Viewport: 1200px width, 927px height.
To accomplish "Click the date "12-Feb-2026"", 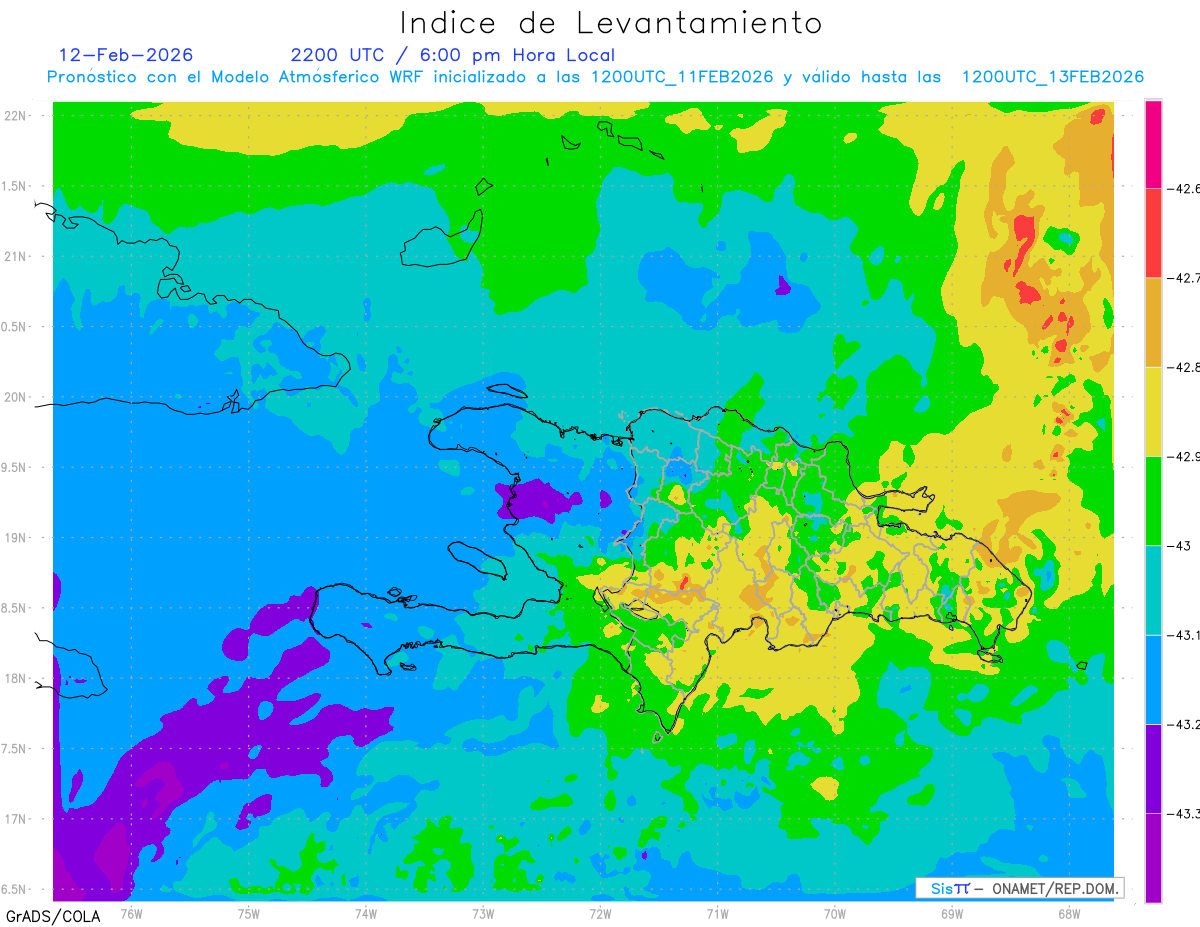I will [x=126, y=55].
